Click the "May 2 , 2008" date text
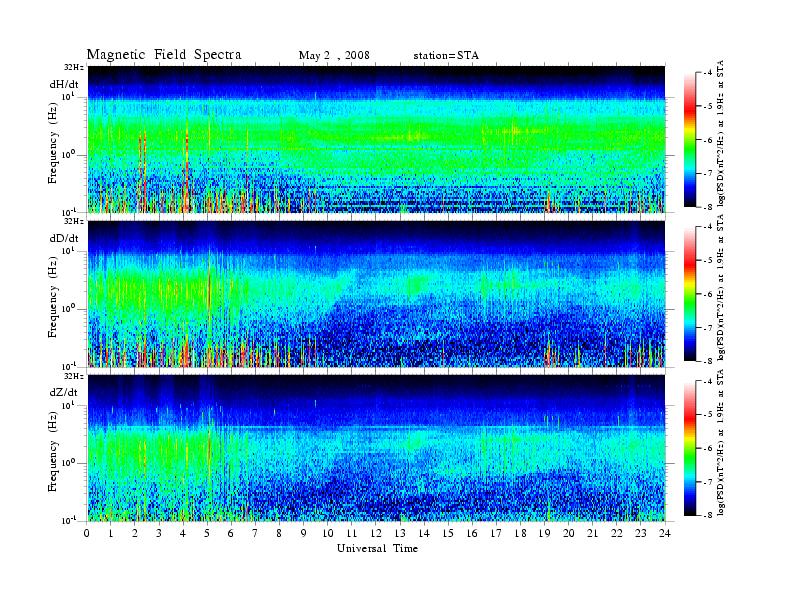This screenshot has height=612, width=792. click(x=334, y=56)
